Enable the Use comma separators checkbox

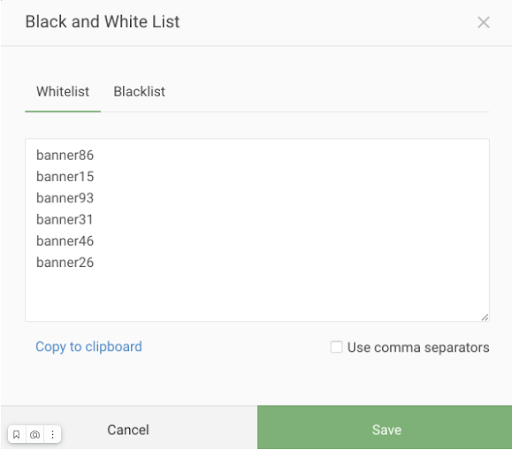[x=336, y=347]
